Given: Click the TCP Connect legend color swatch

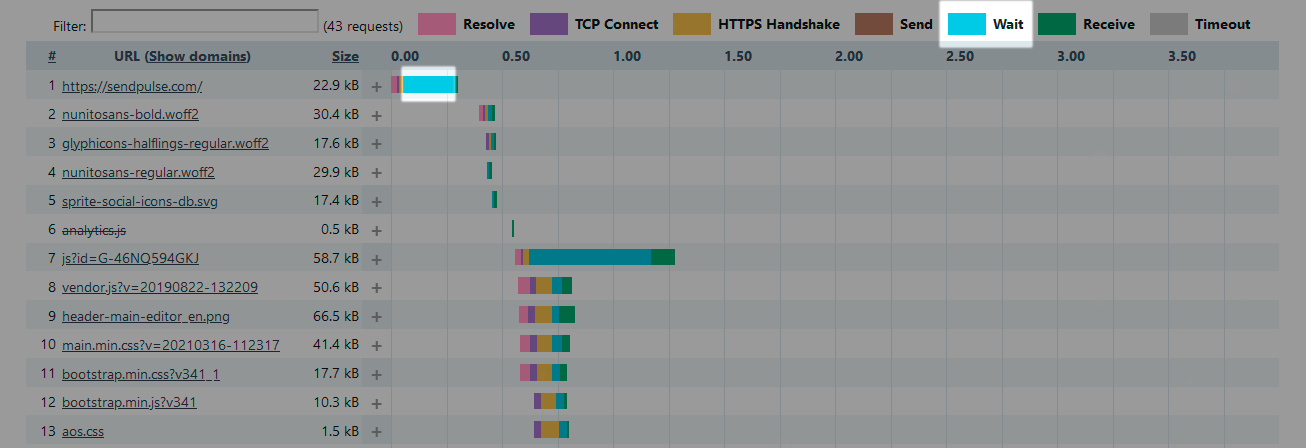Looking at the screenshot, I should tap(548, 24).
